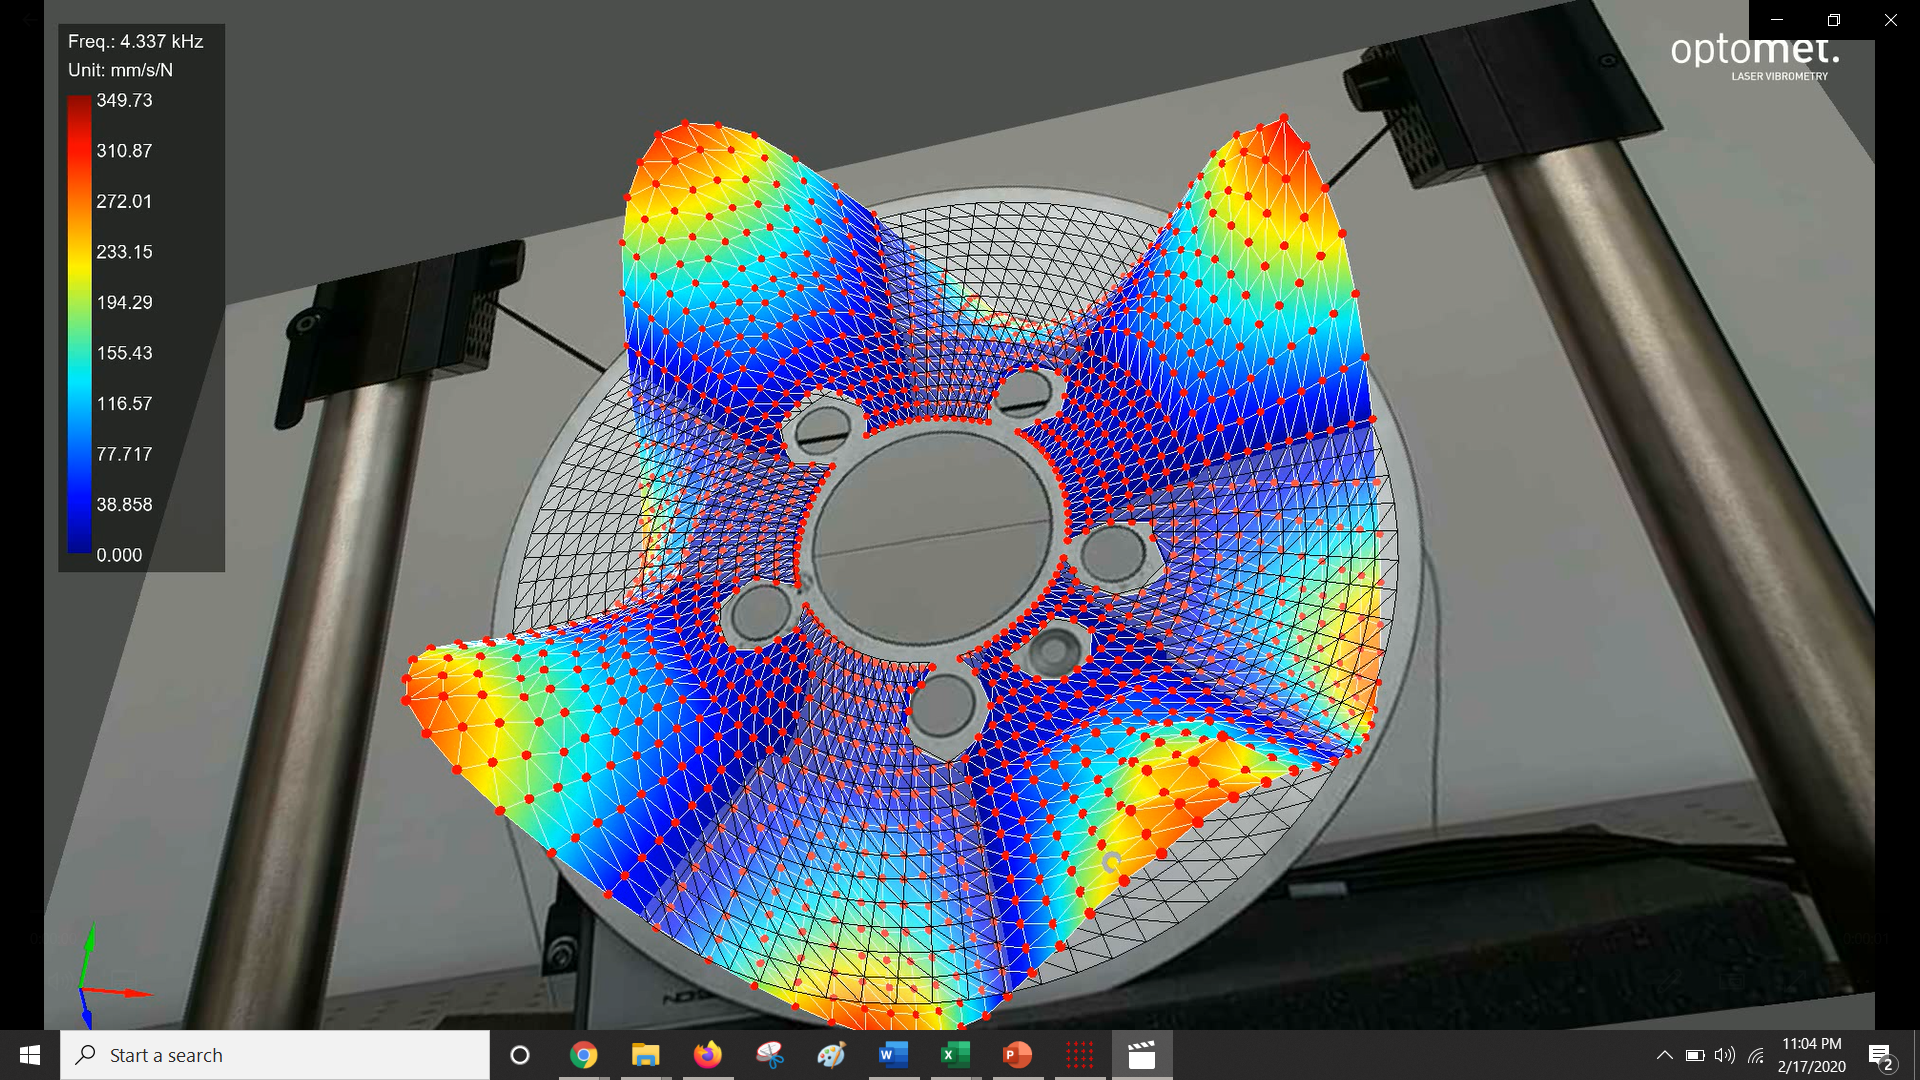The image size is (1920, 1080).
Task: Click the 38.858 scale value
Action: click(124, 505)
